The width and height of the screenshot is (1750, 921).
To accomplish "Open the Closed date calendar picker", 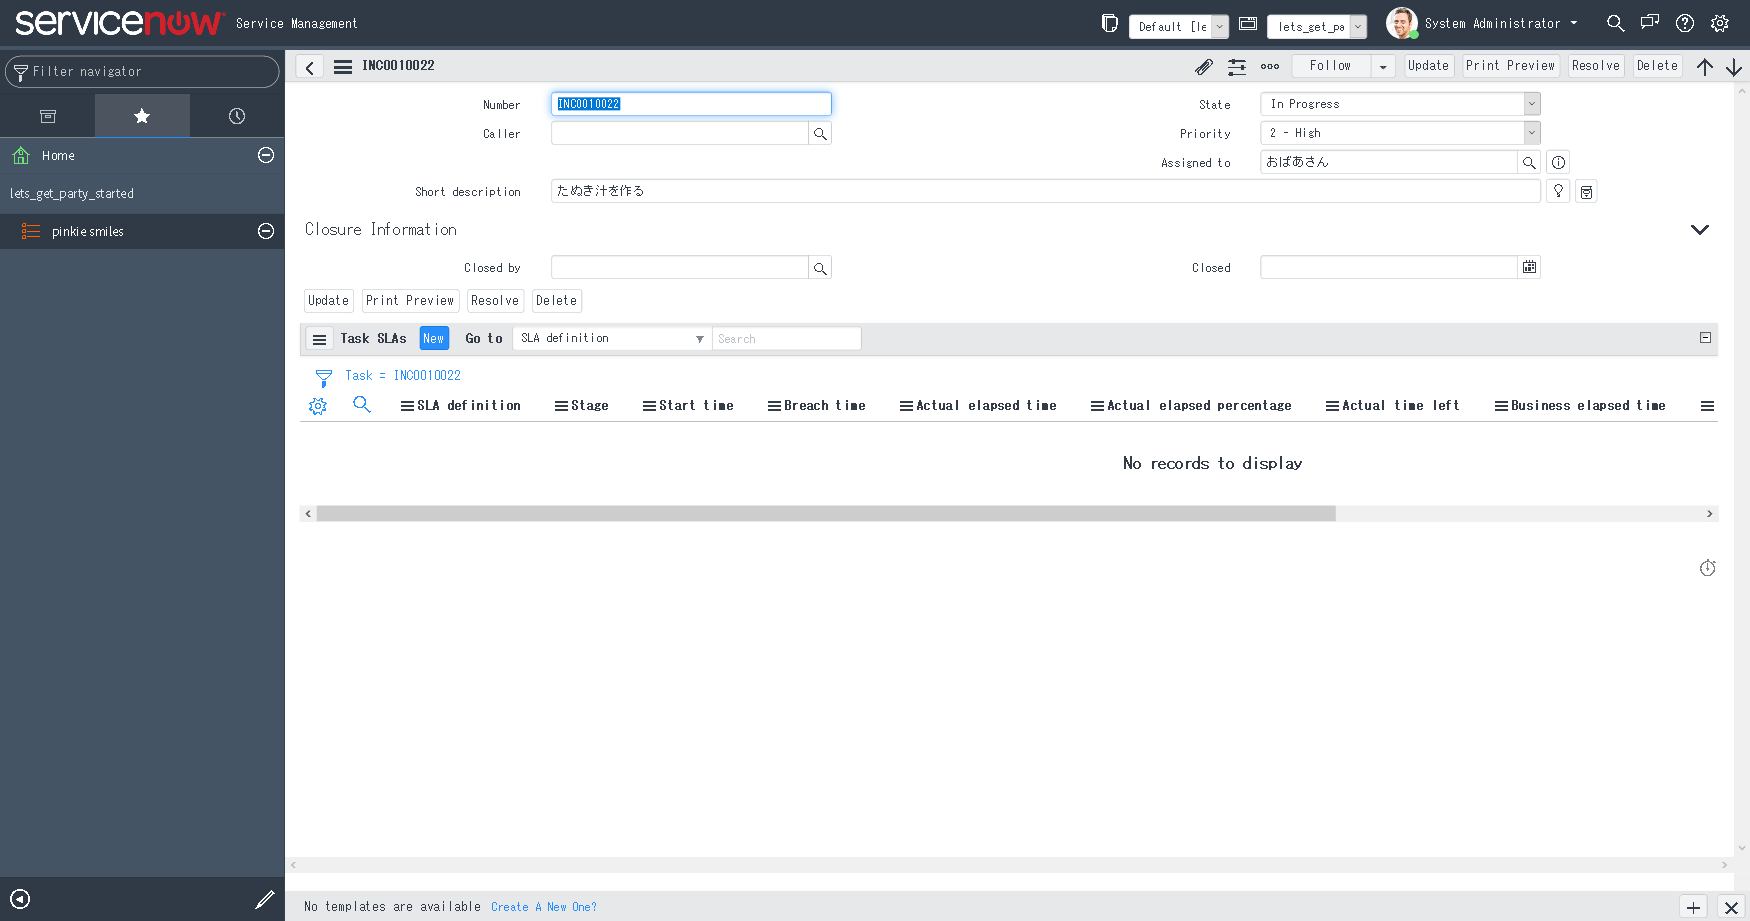I will coord(1529,266).
